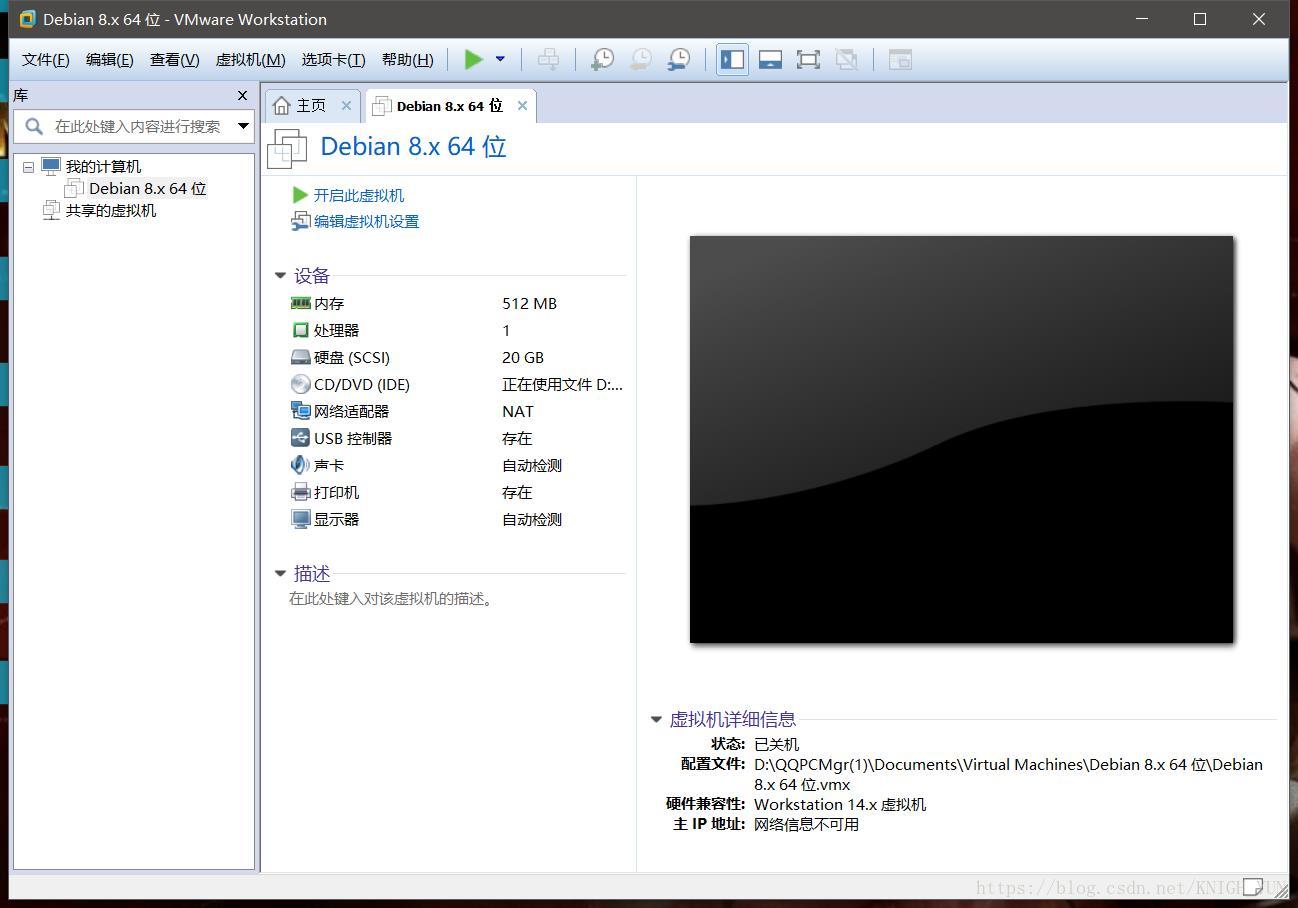Collapse the 描述 section
Image resolution: width=1298 pixels, height=908 pixels.
[x=280, y=574]
